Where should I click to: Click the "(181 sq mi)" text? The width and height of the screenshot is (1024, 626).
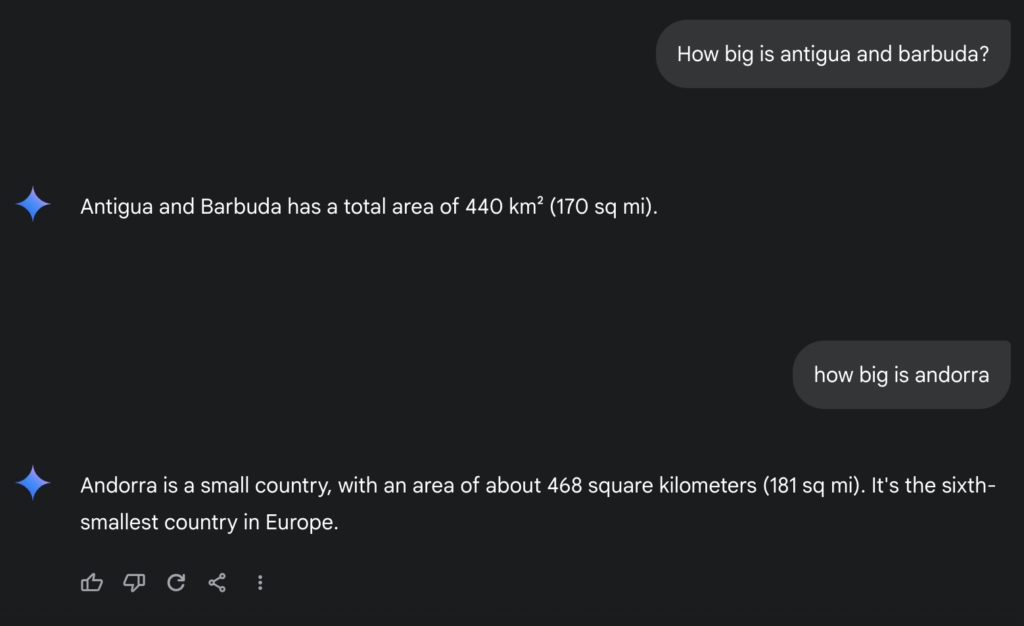coord(812,487)
